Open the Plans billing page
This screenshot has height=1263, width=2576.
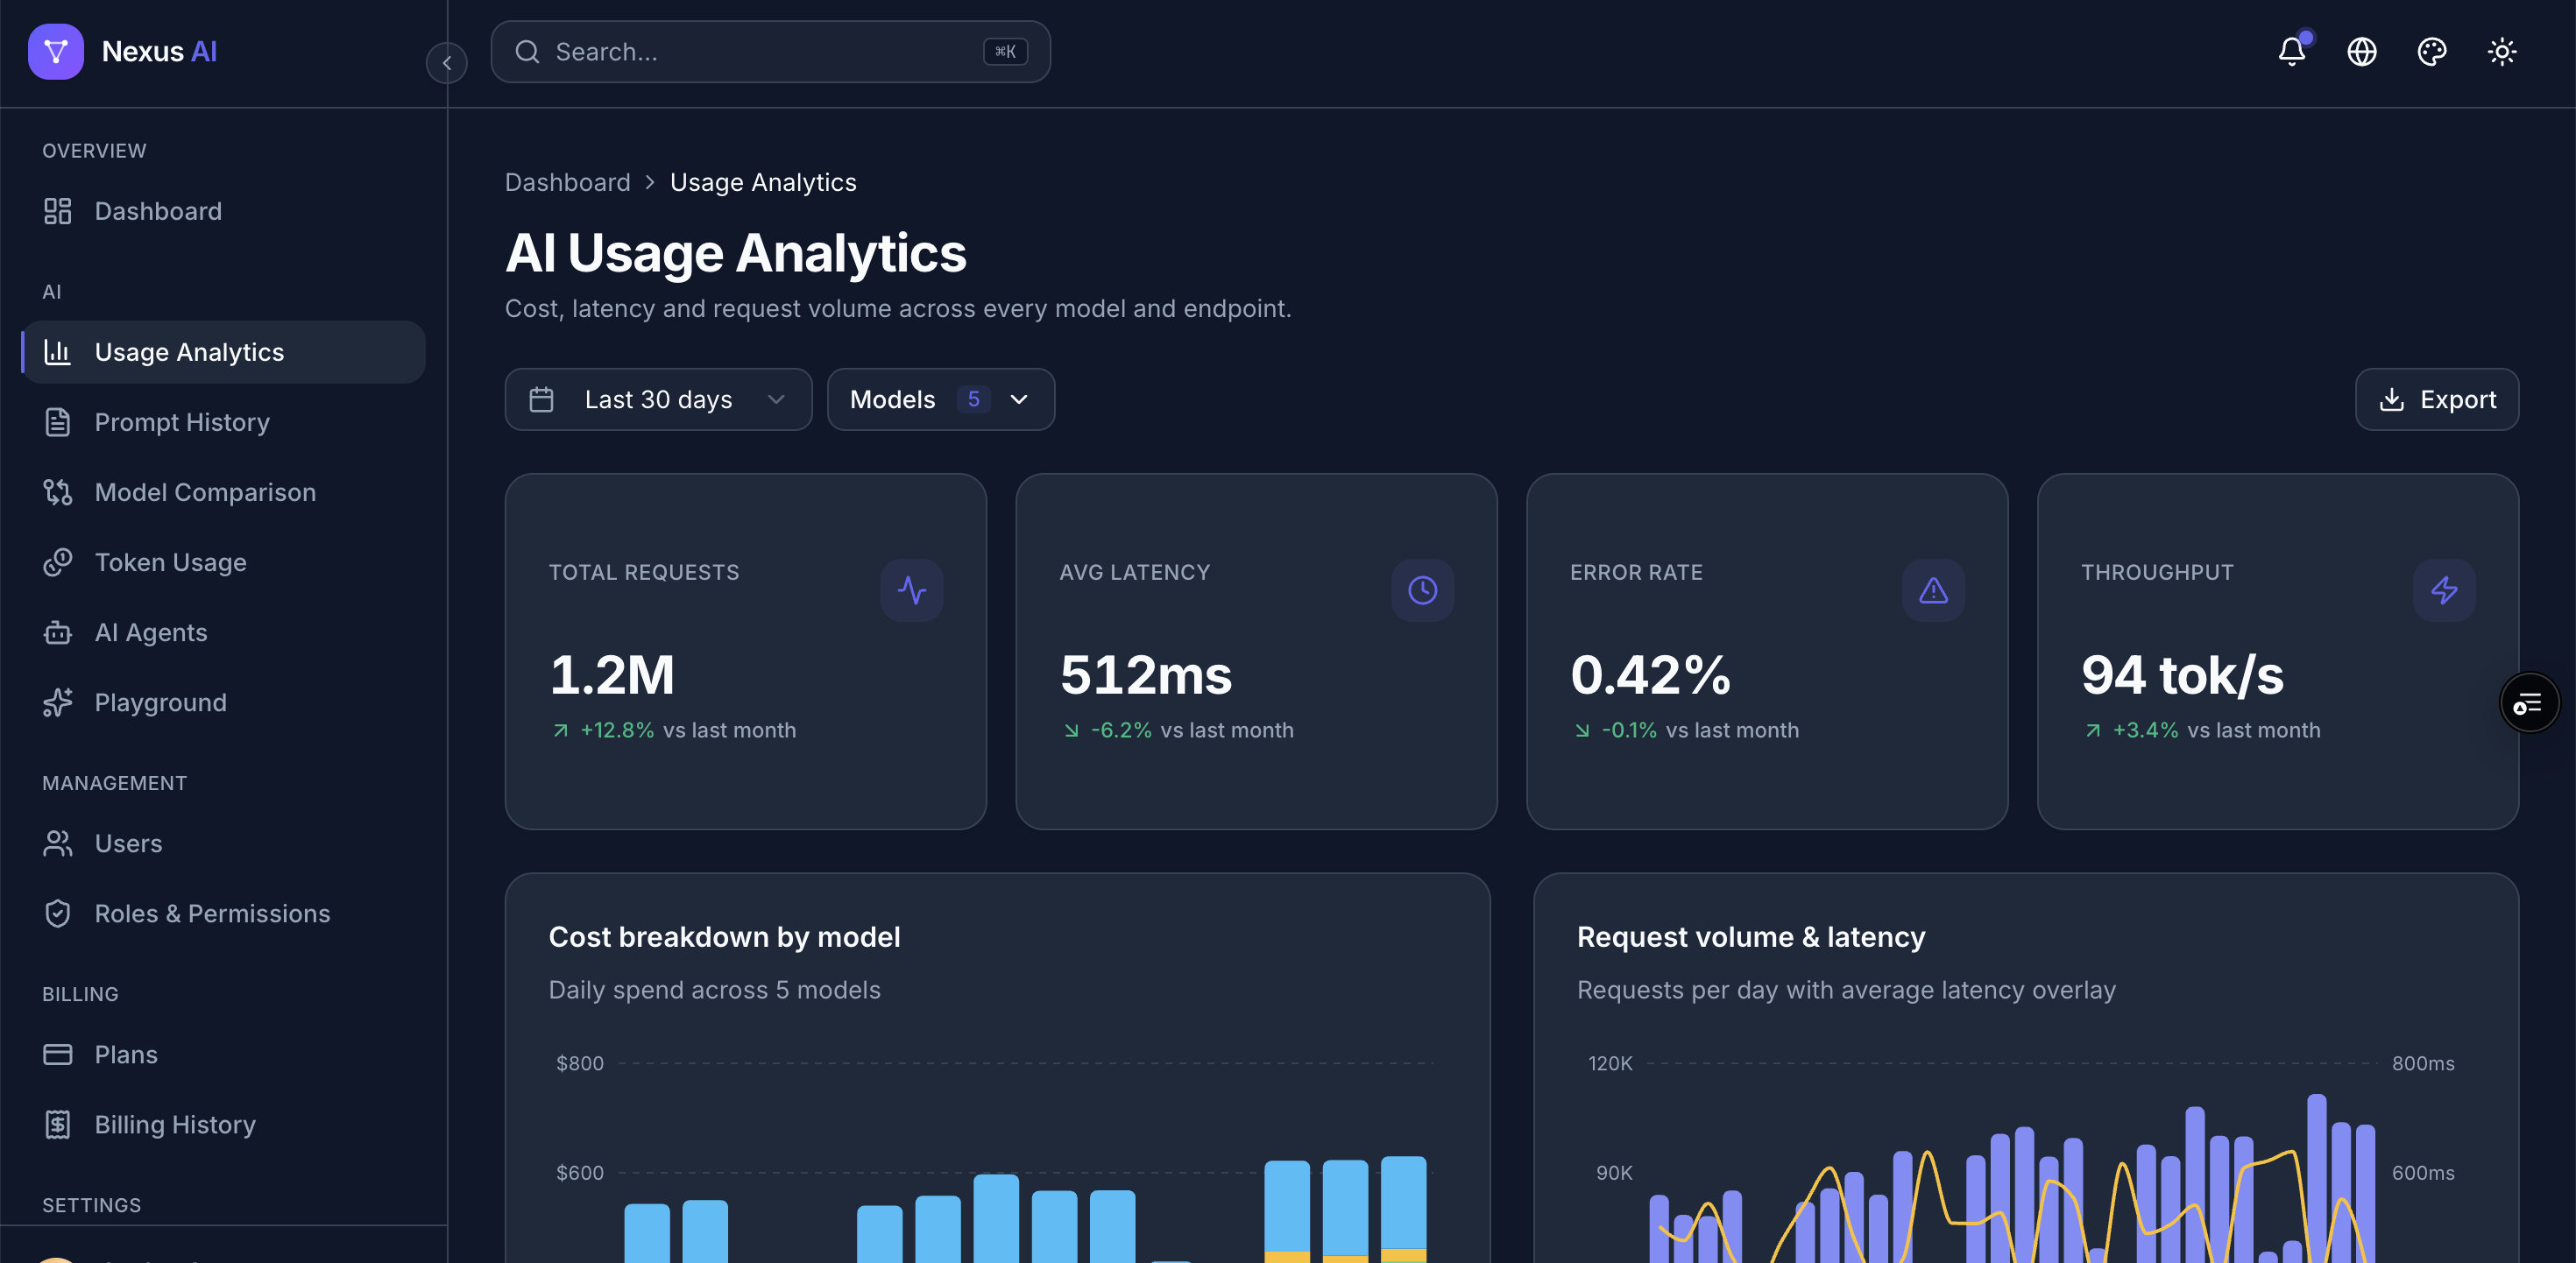point(223,1054)
